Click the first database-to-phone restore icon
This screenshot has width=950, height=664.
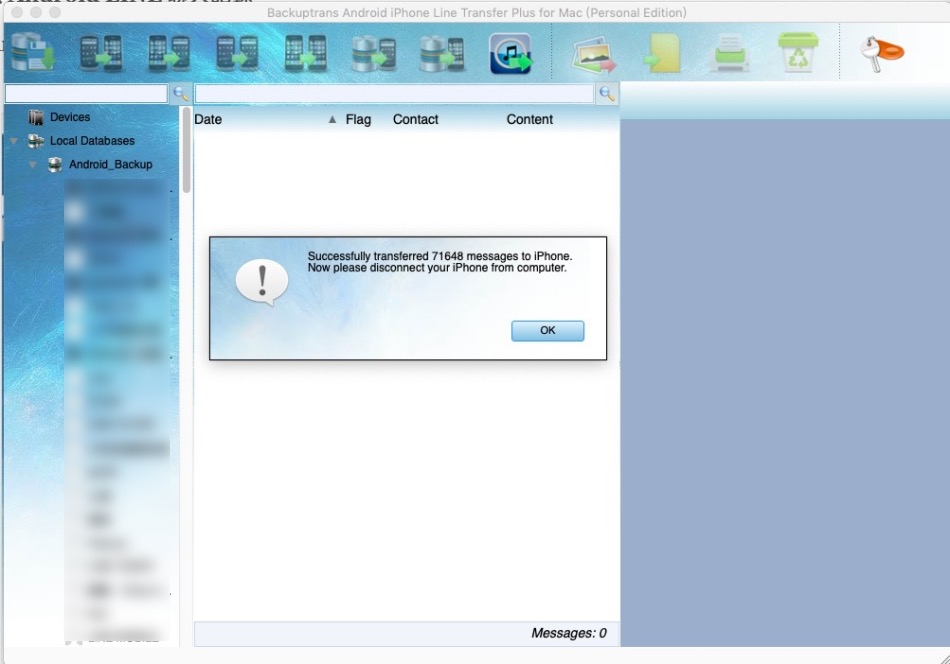point(374,53)
